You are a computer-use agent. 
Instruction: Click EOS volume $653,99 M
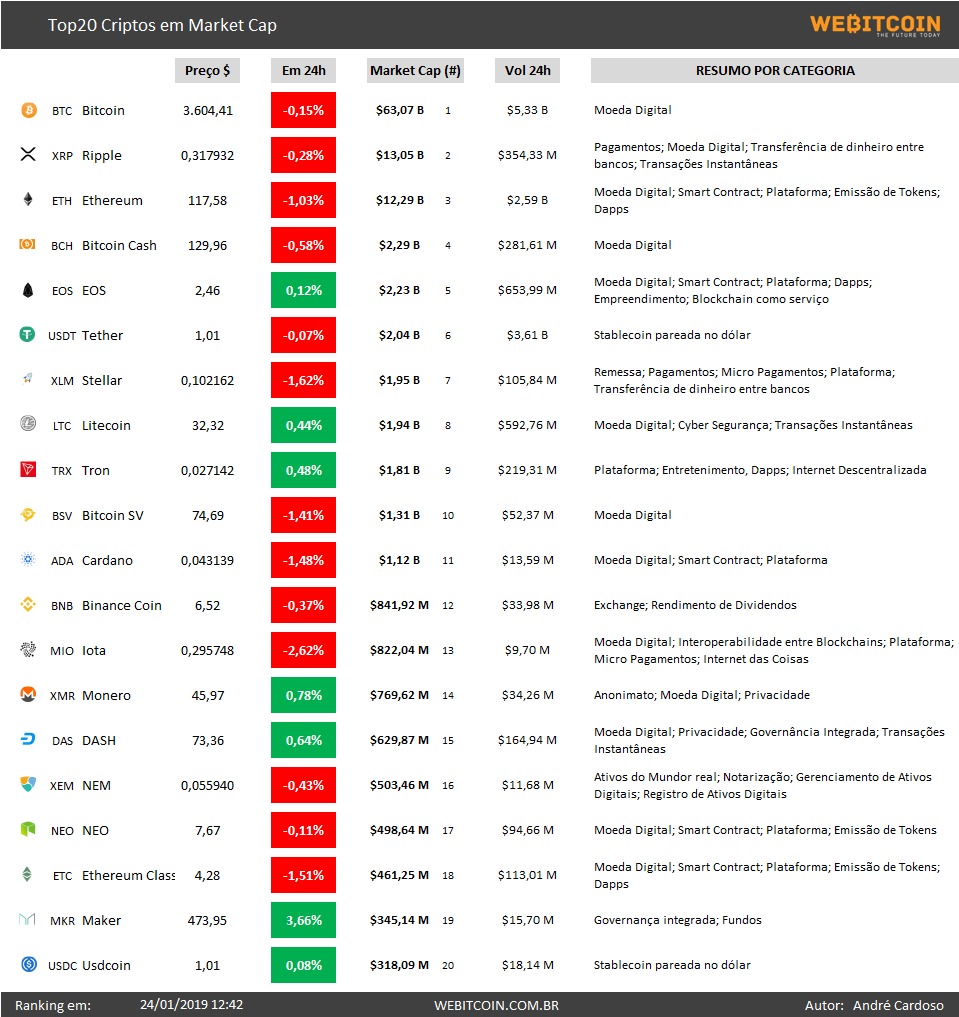point(527,290)
